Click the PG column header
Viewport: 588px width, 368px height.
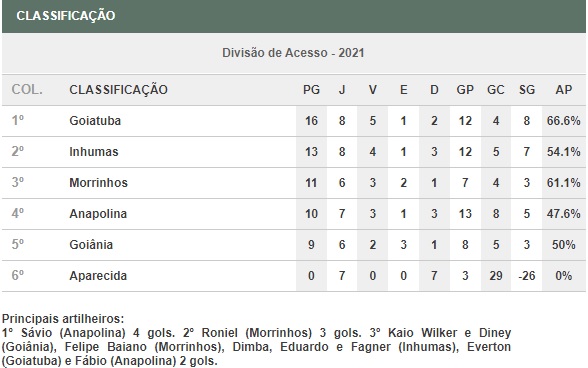pyautogui.click(x=311, y=90)
